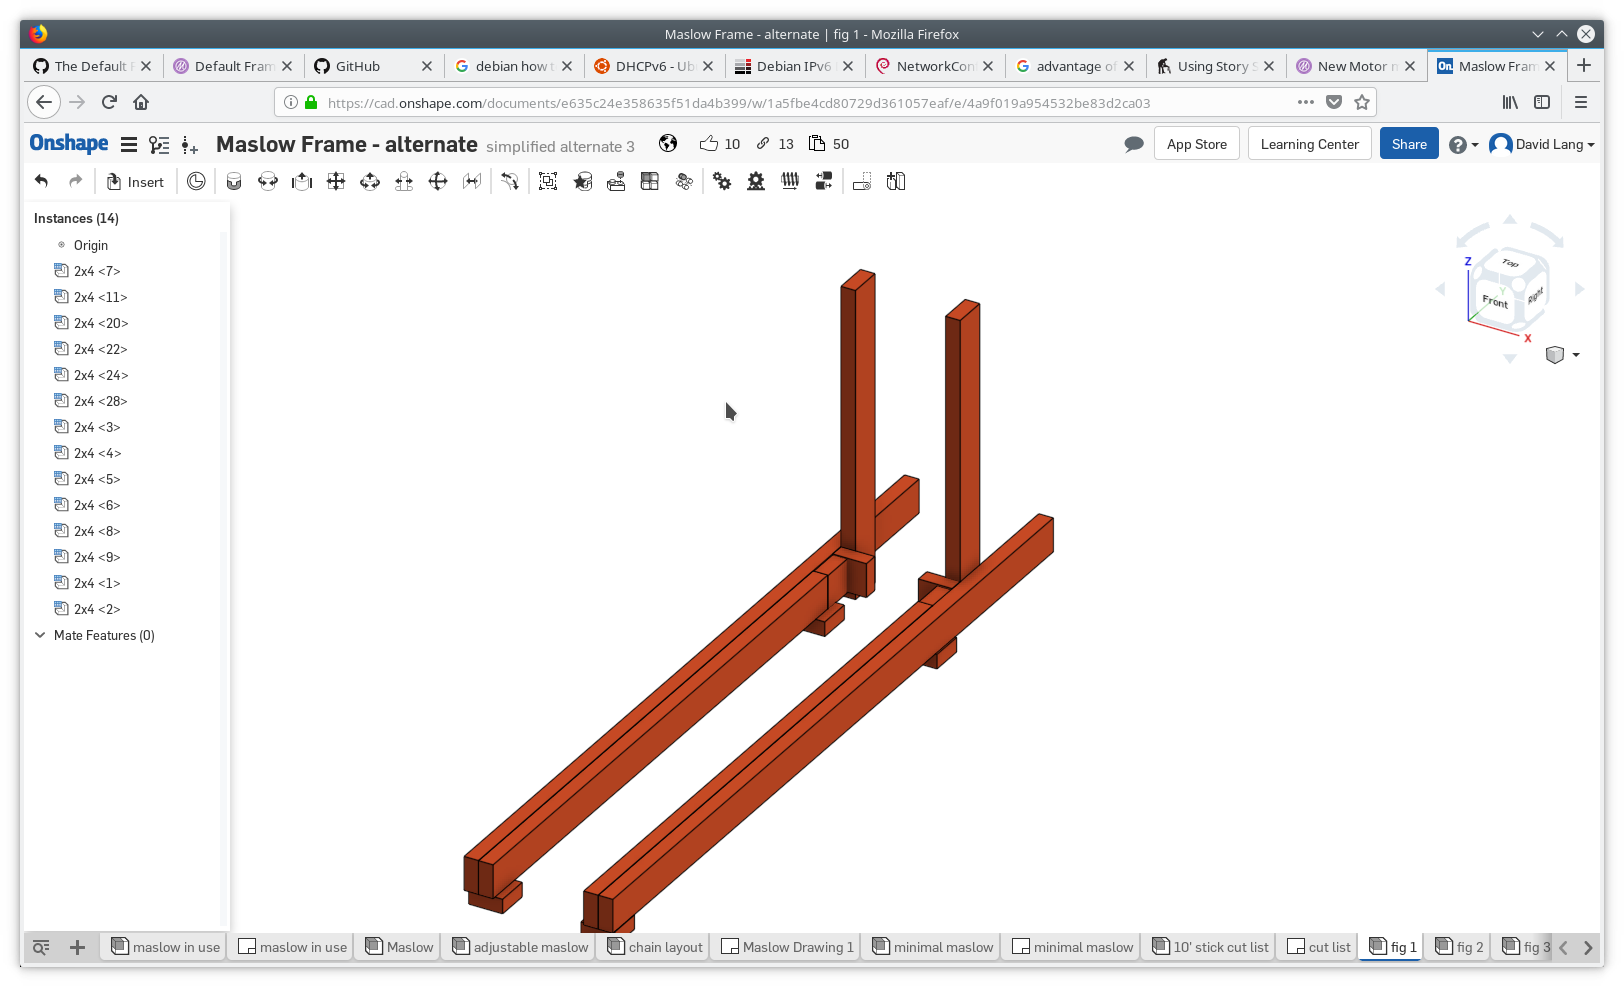
Task: Open the "10' stick cut list" tab
Action: pyautogui.click(x=1210, y=947)
